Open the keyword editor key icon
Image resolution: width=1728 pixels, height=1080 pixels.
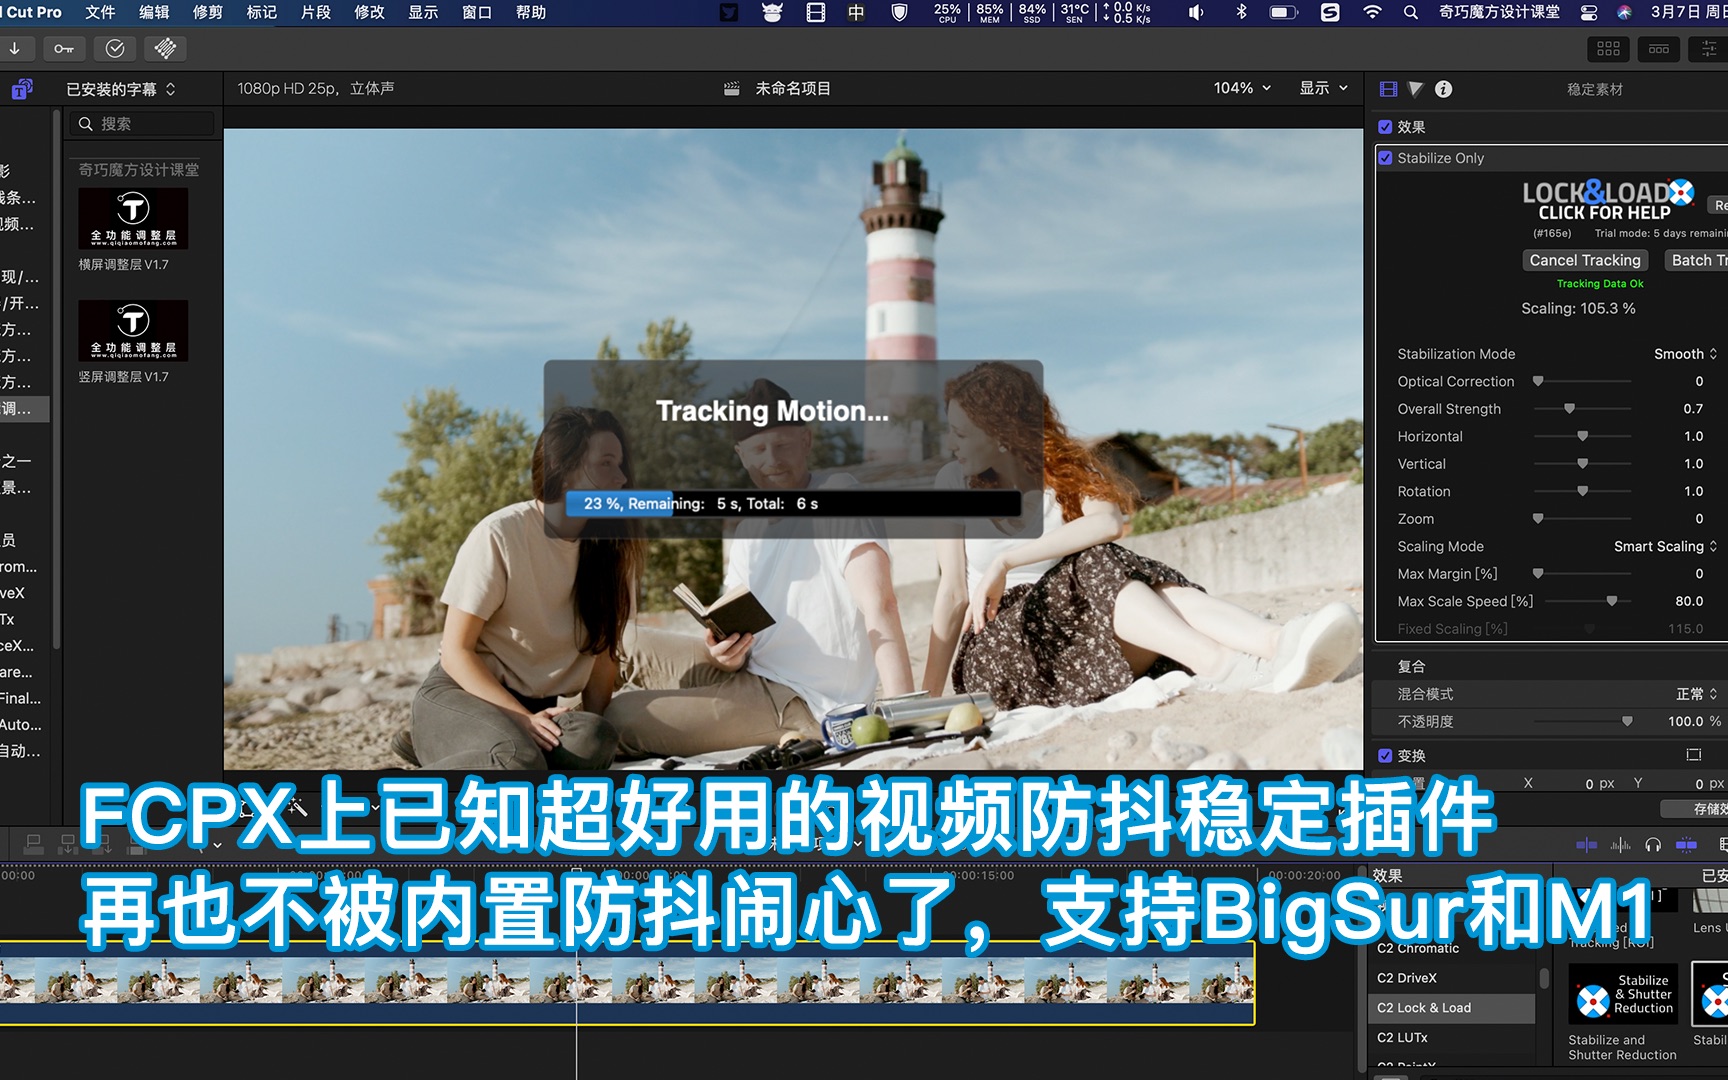click(x=64, y=48)
